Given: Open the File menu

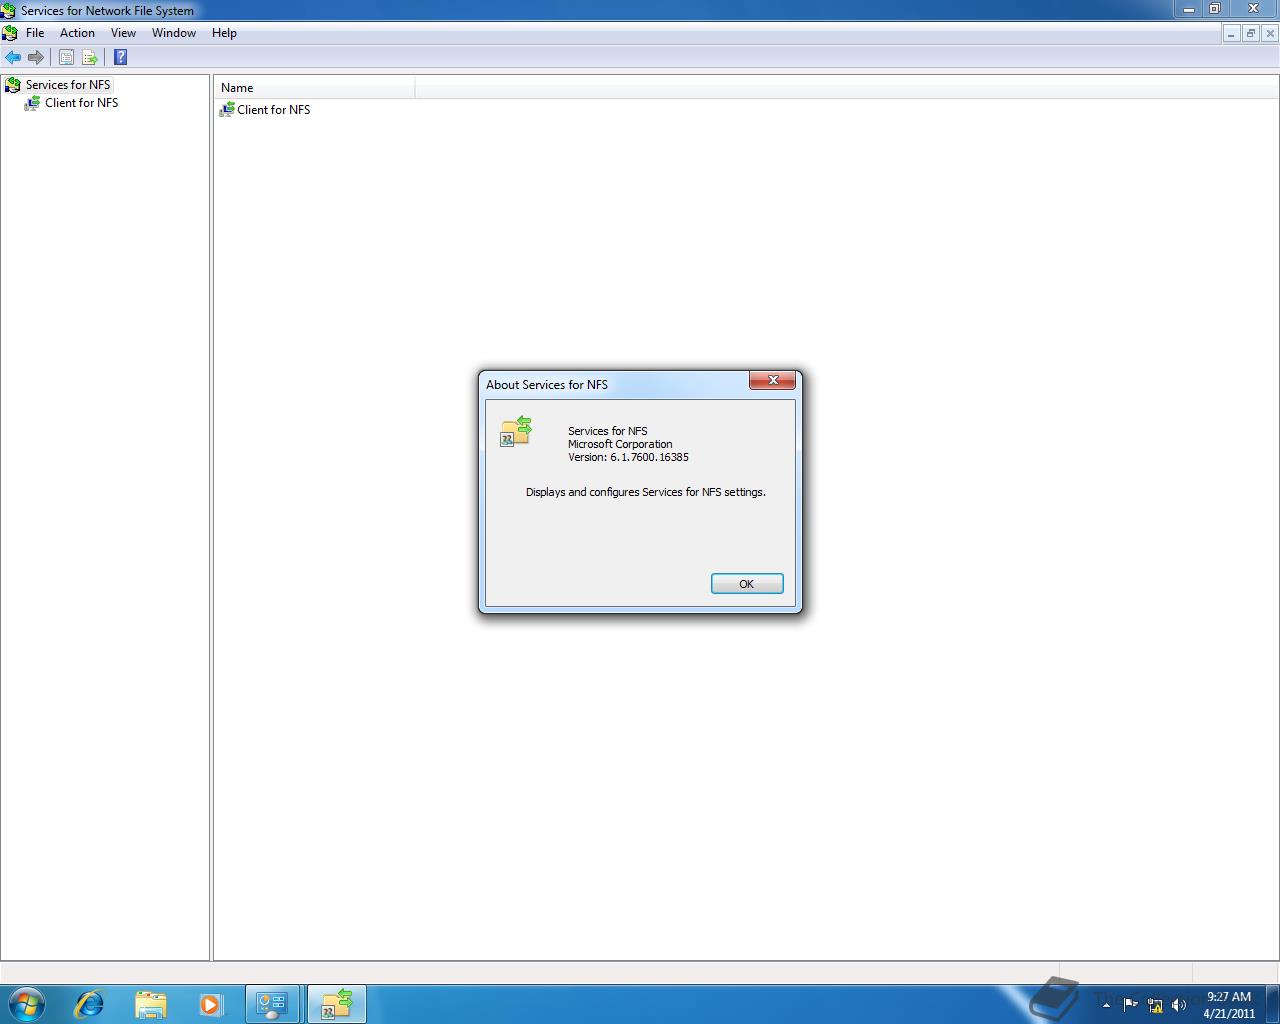Looking at the screenshot, I should (x=35, y=33).
